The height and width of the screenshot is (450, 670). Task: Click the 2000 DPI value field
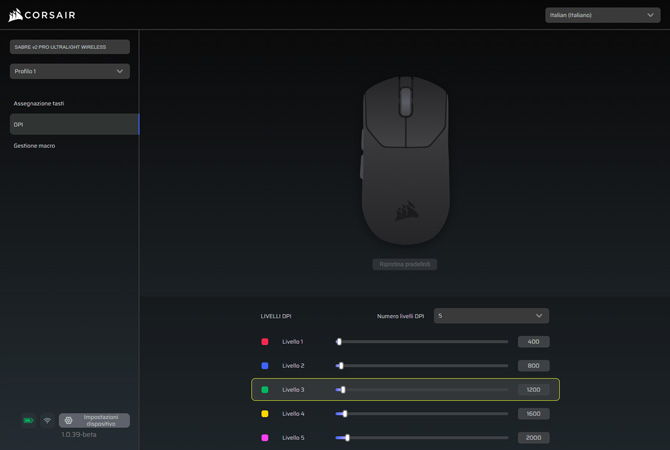coord(533,438)
